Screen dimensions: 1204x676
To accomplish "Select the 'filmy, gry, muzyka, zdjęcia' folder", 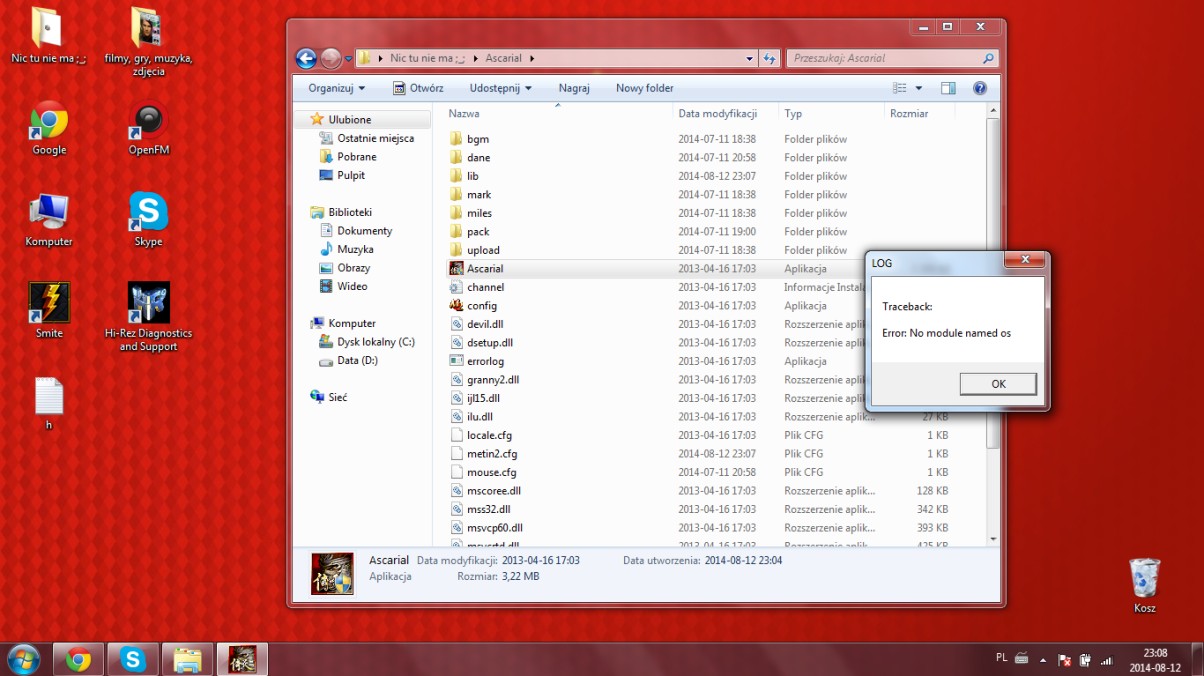I will (x=149, y=42).
